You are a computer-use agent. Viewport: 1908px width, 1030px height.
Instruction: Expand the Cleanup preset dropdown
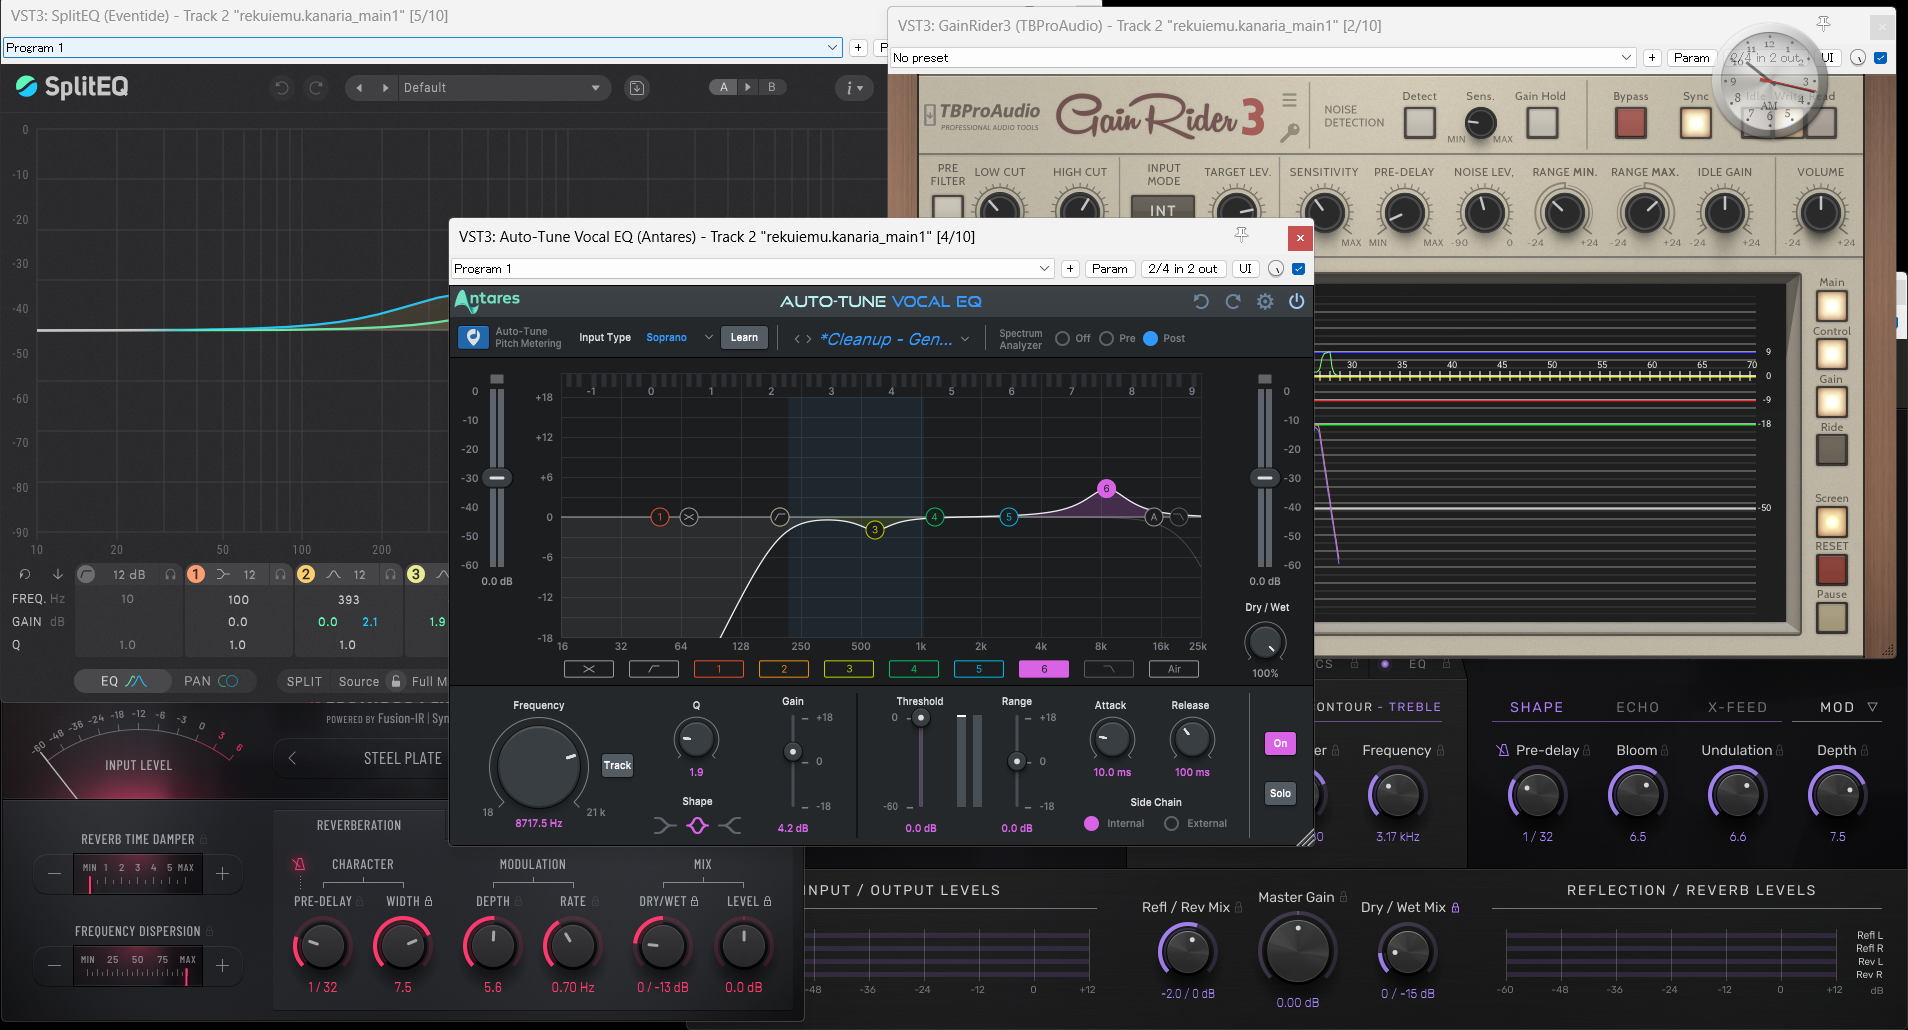coord(965,339)
